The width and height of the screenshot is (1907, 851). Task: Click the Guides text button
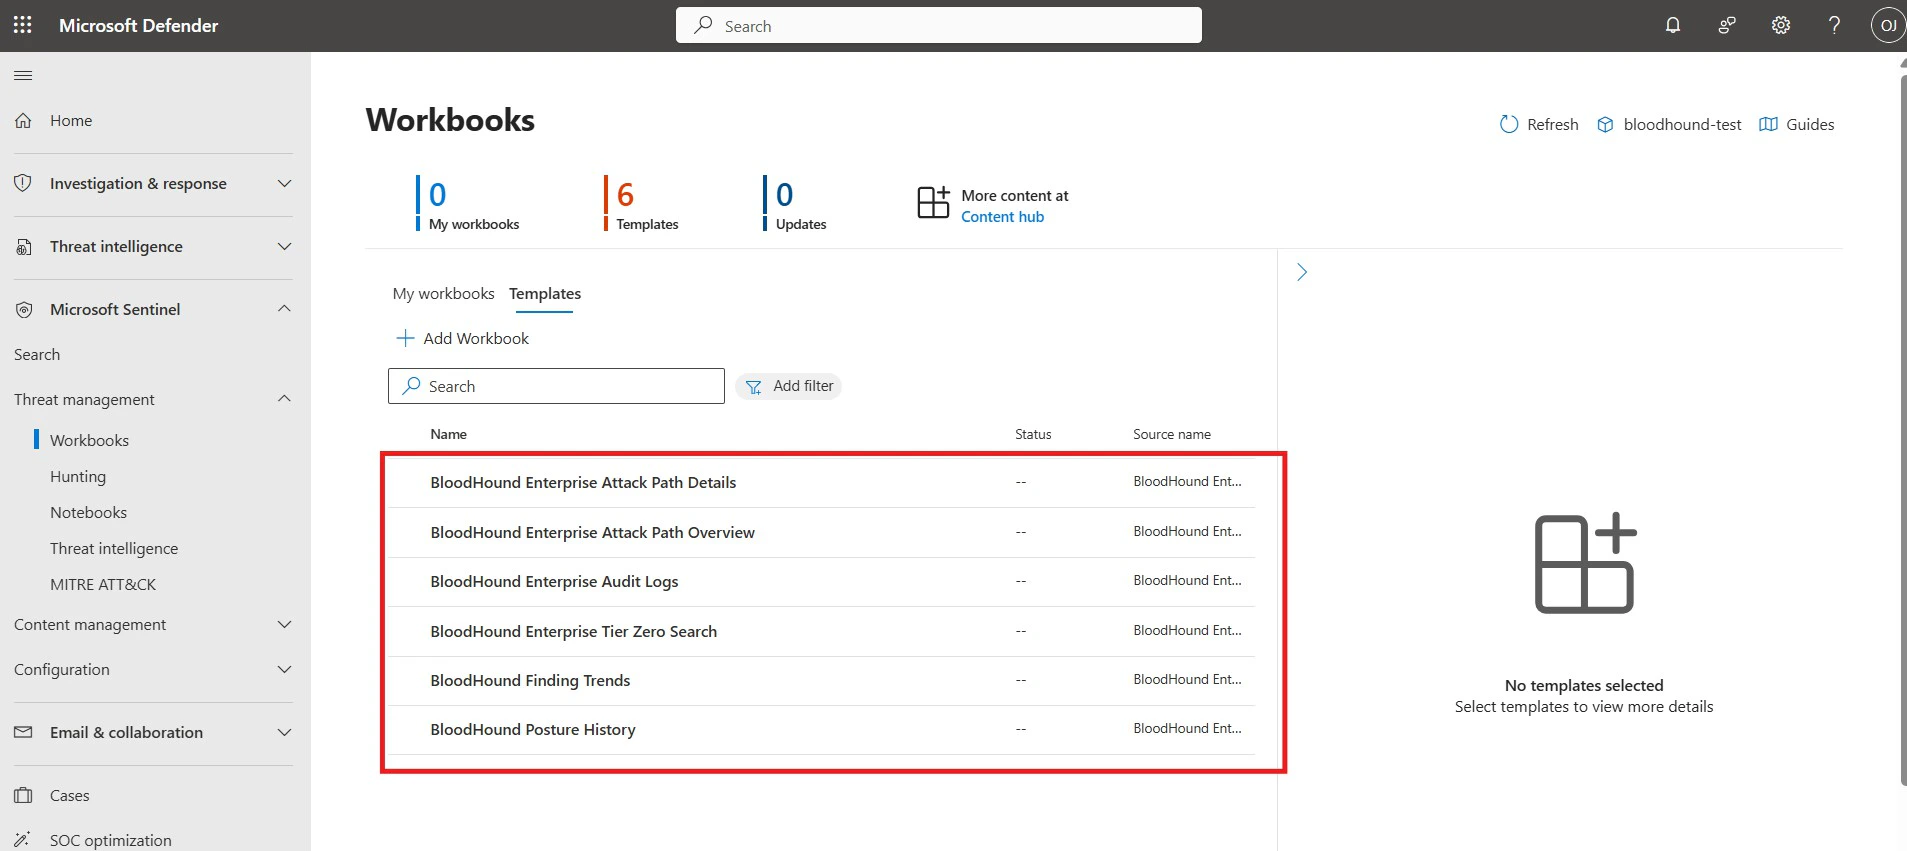pyautogui.click(x=1810, y=124)
